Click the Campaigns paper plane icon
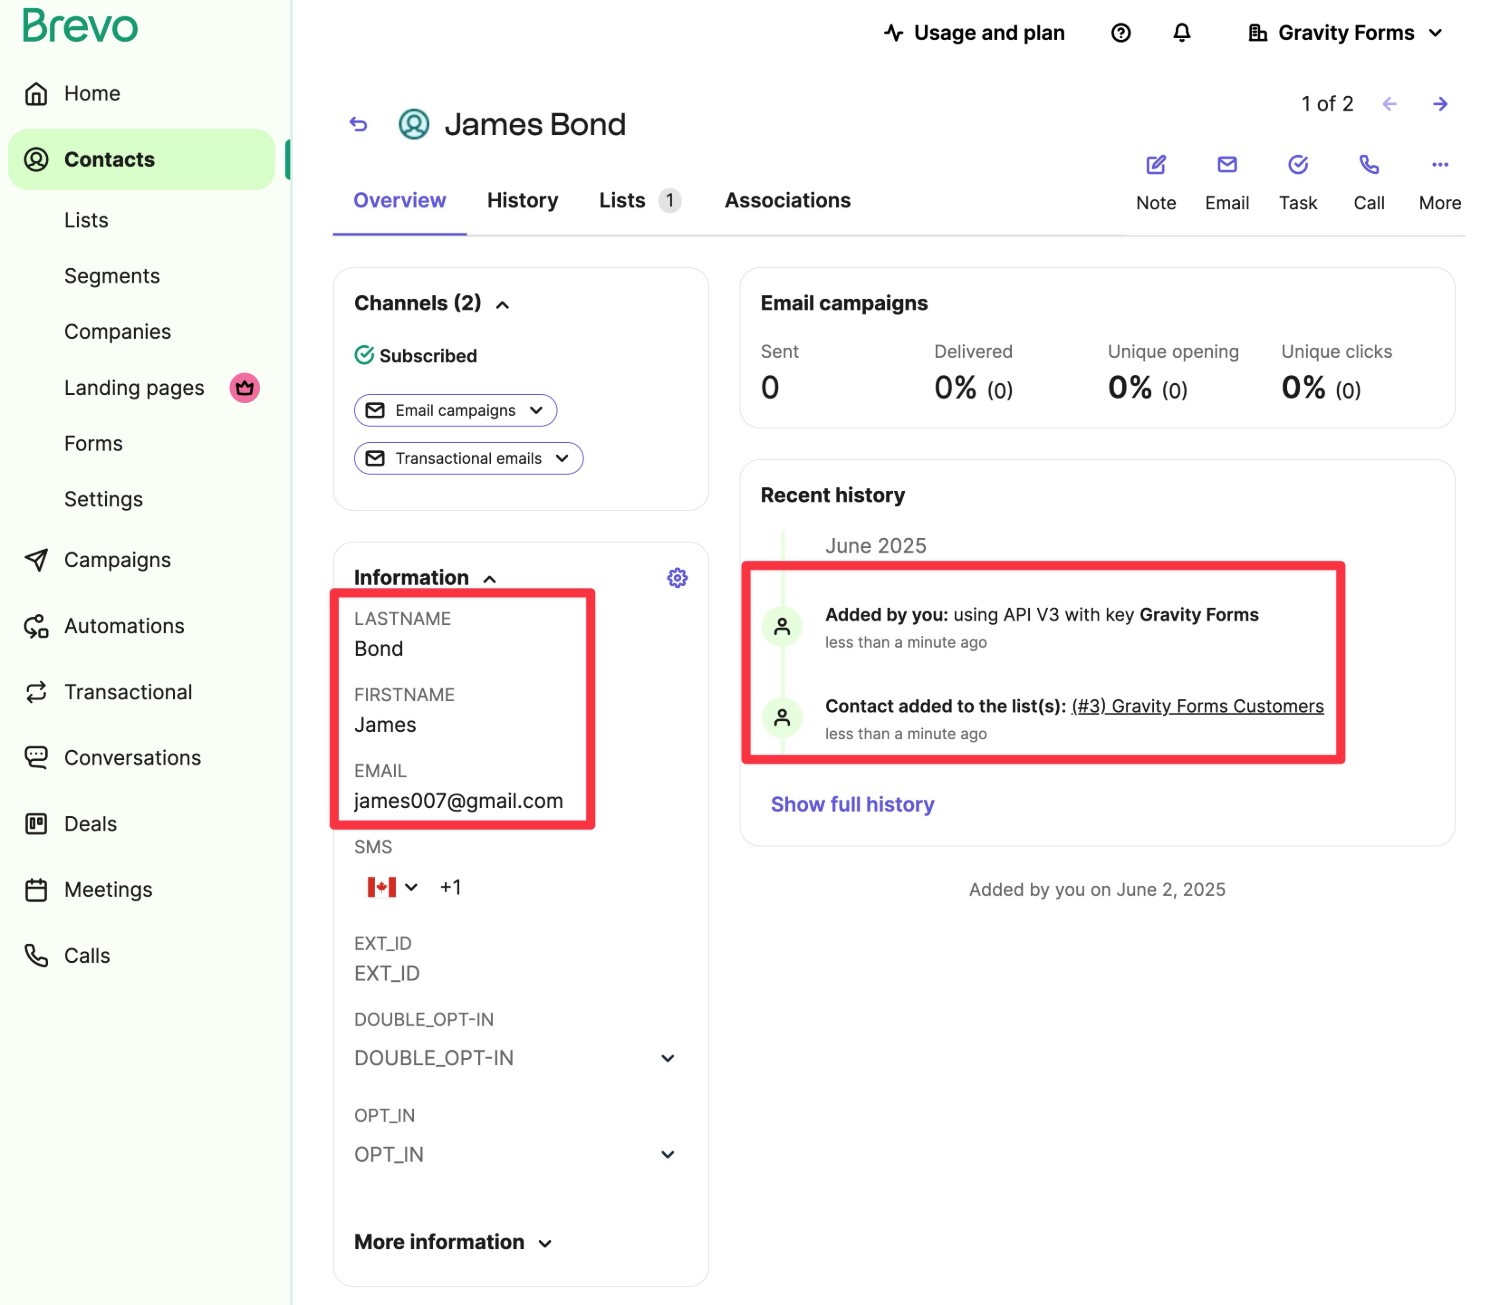The image size is (1500, 1305). pyautogui.click(x=36, y=560)
